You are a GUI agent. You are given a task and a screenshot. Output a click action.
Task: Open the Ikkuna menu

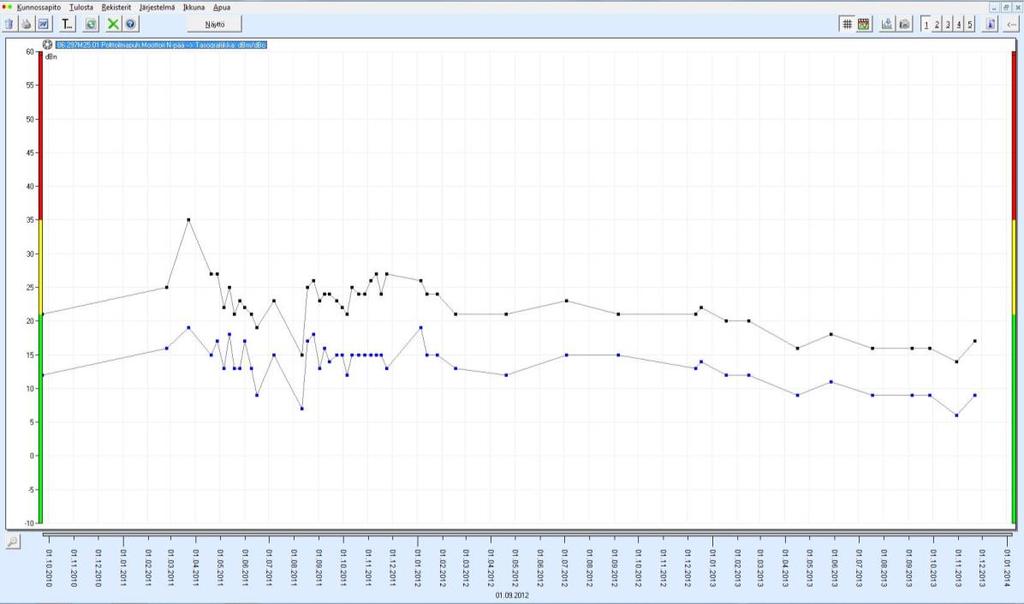[x=194, y=7]
